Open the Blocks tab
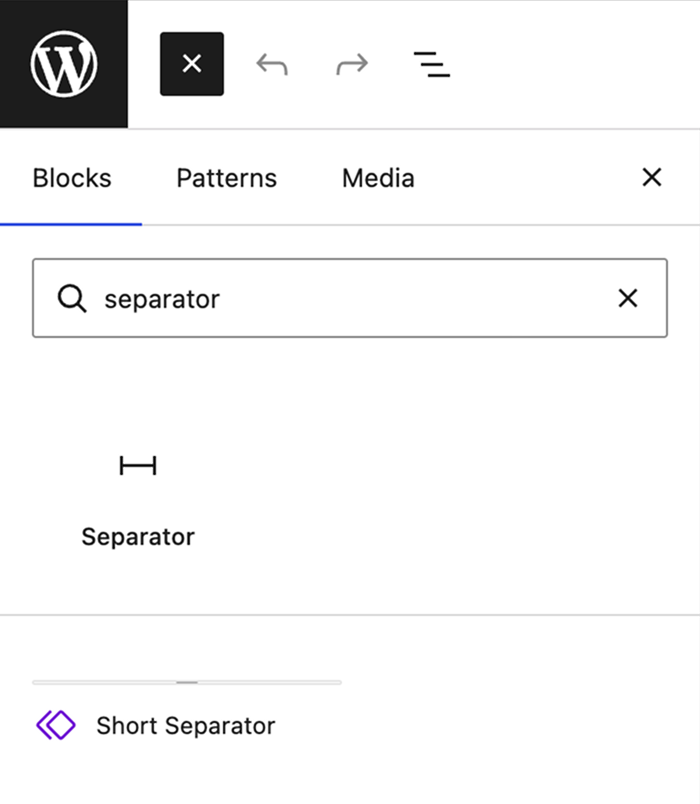700x804 pixels. point(71,178)
